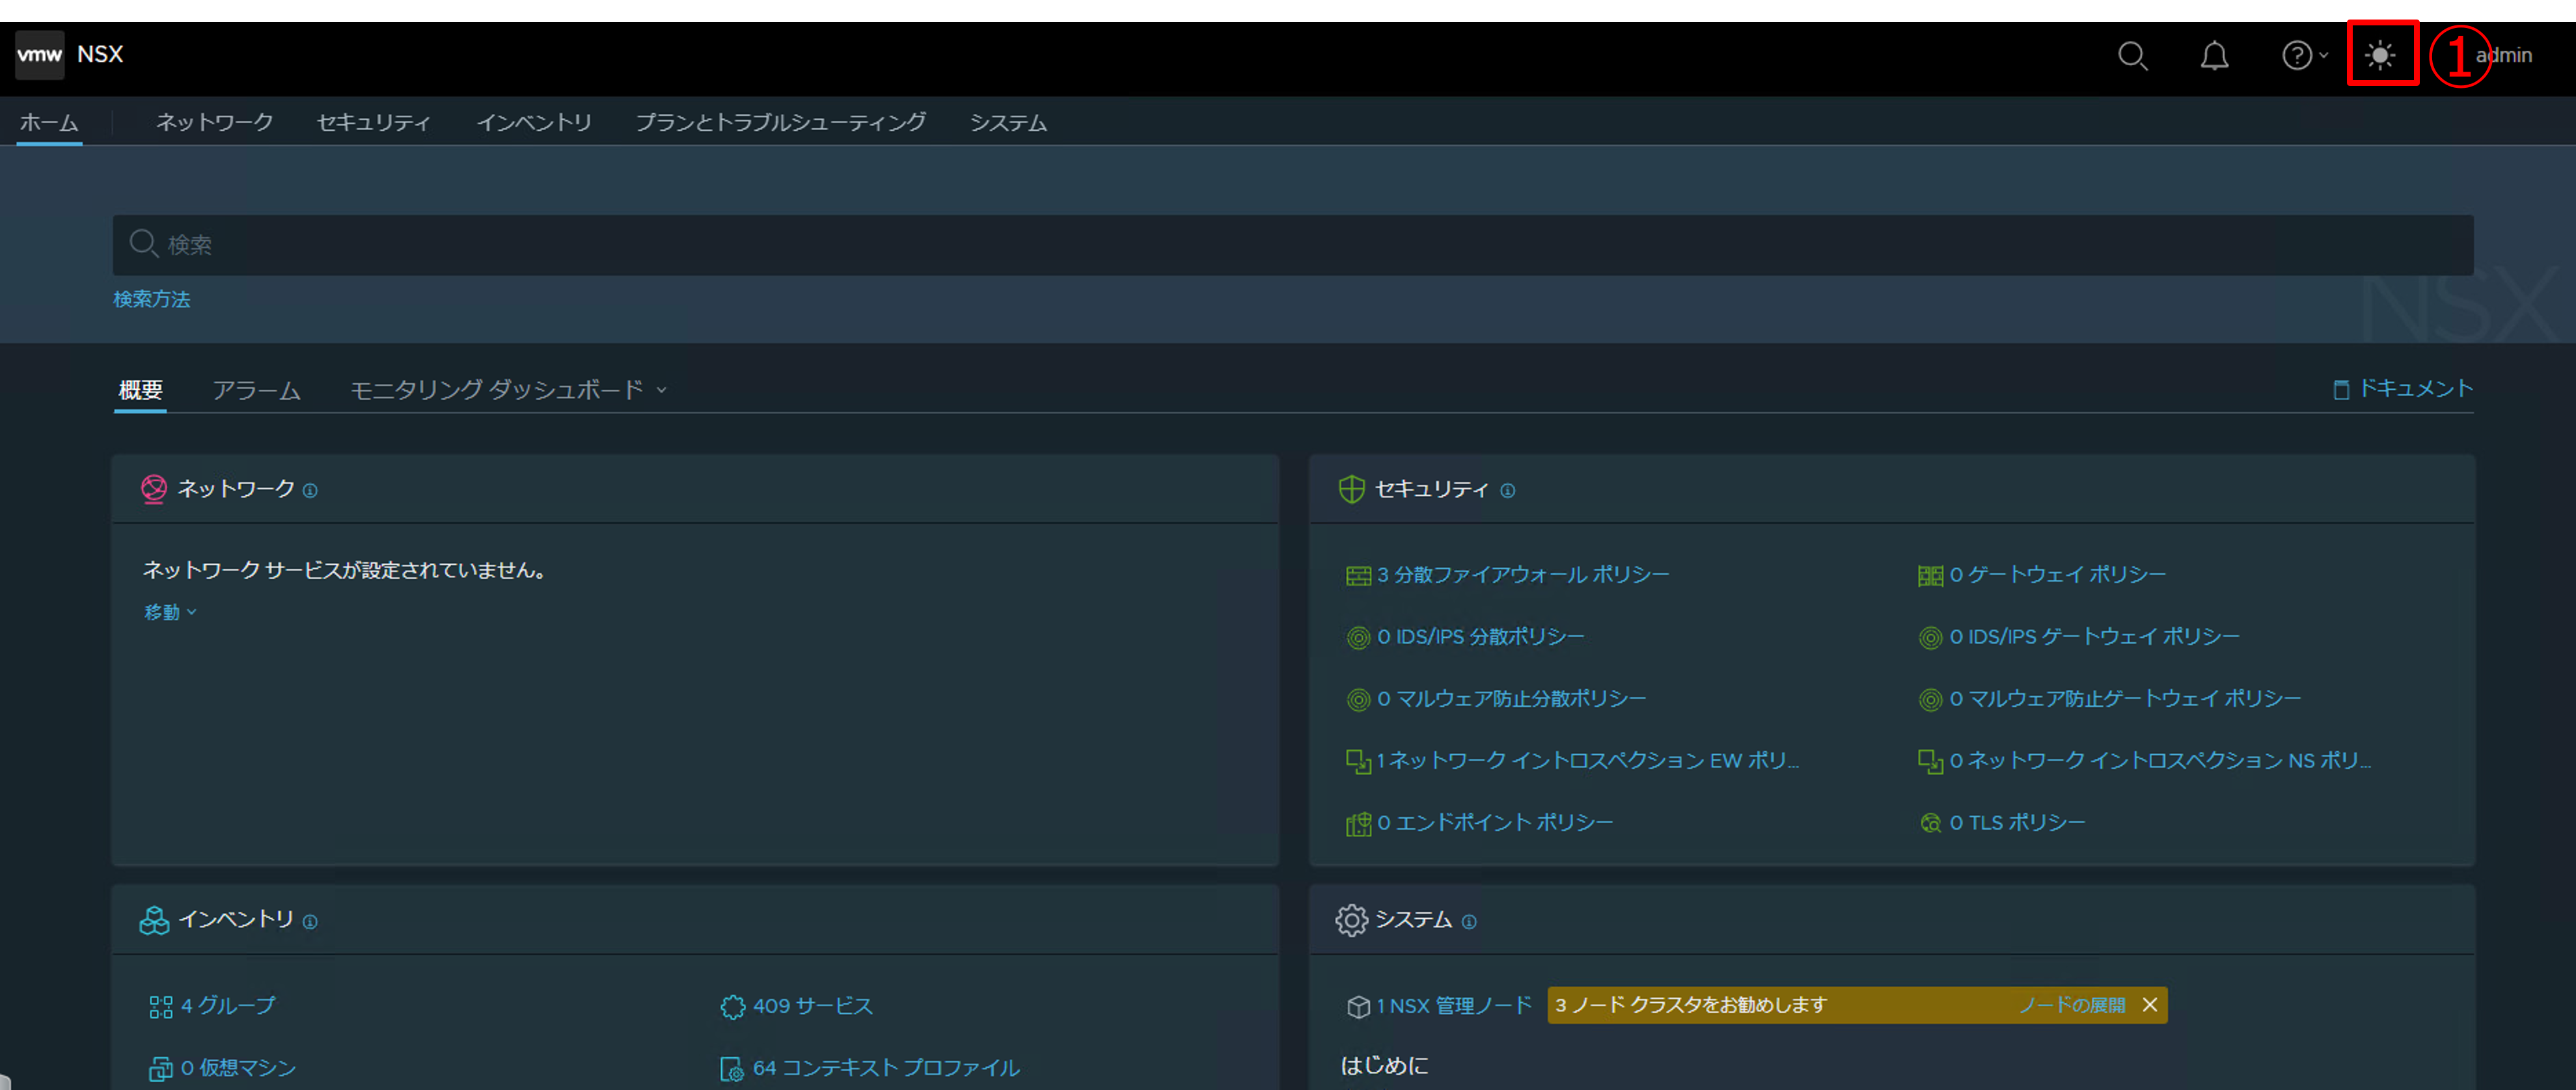The height and width of the screenshot is (1090, 2576).
Task: Click the search magnifier icon in the header
Action: [x=2132, y=55]
